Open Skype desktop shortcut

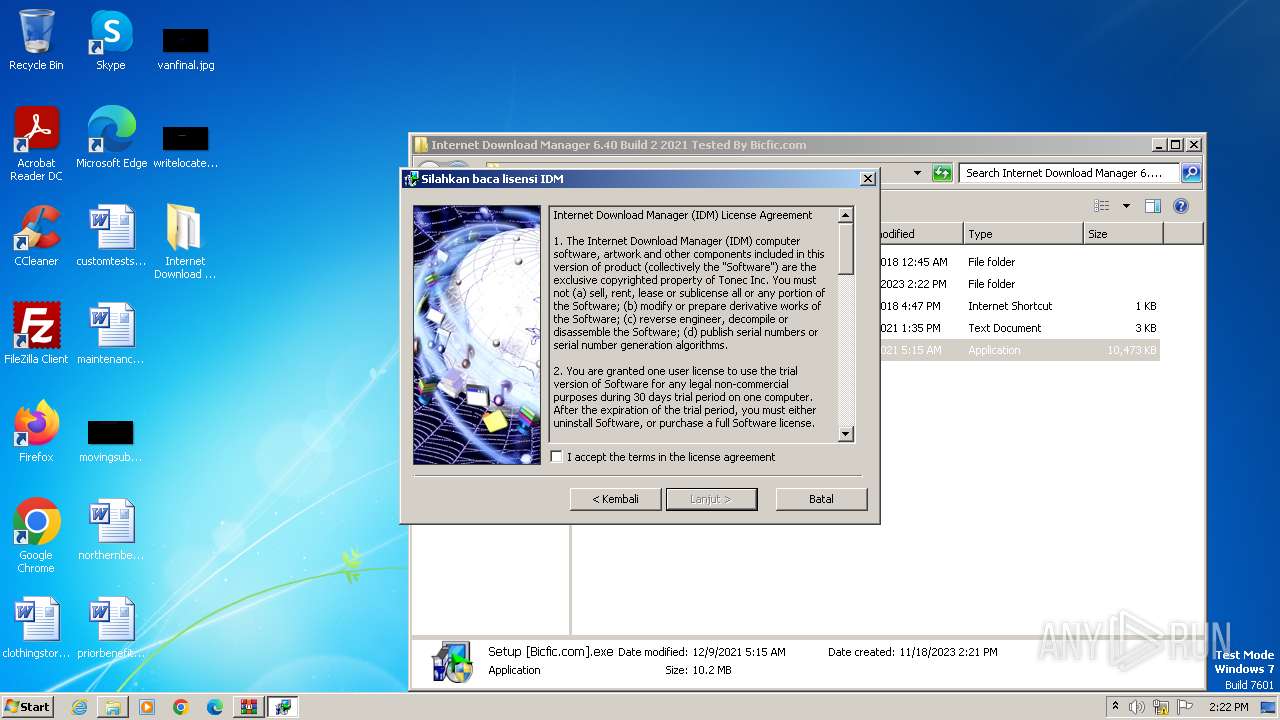point(110,41)
